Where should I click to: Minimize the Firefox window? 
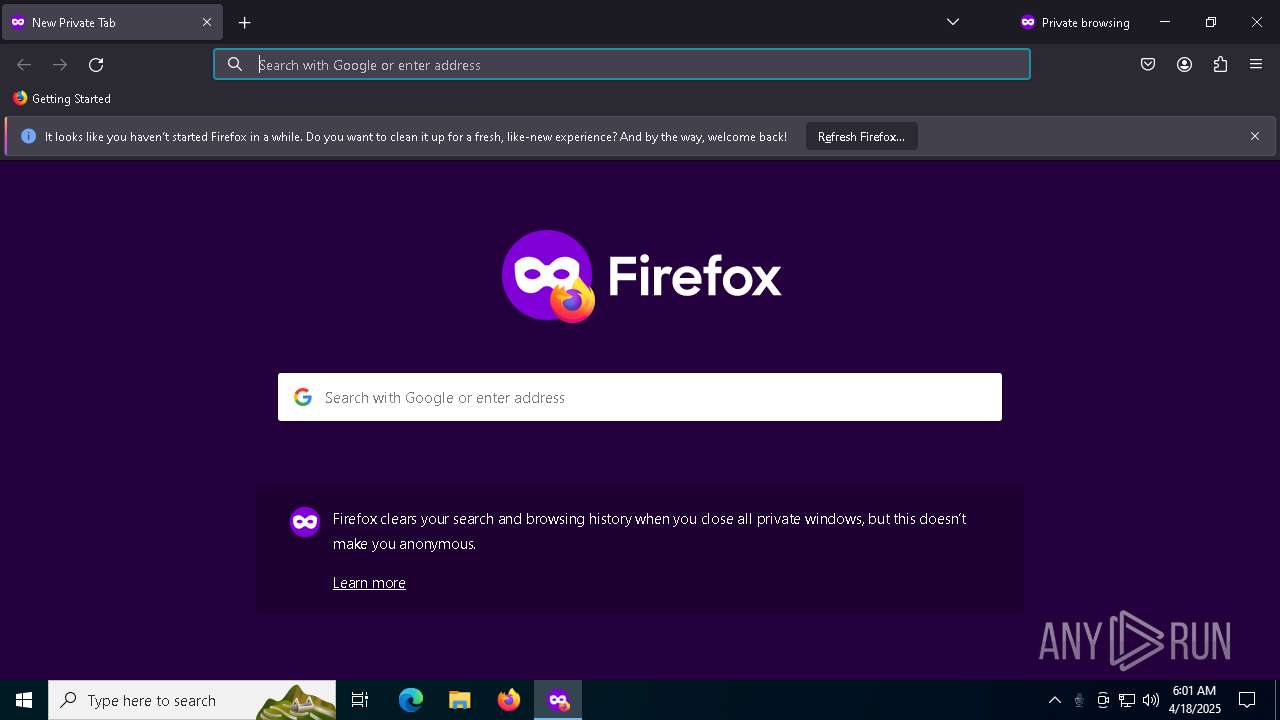pos(1165,22)
